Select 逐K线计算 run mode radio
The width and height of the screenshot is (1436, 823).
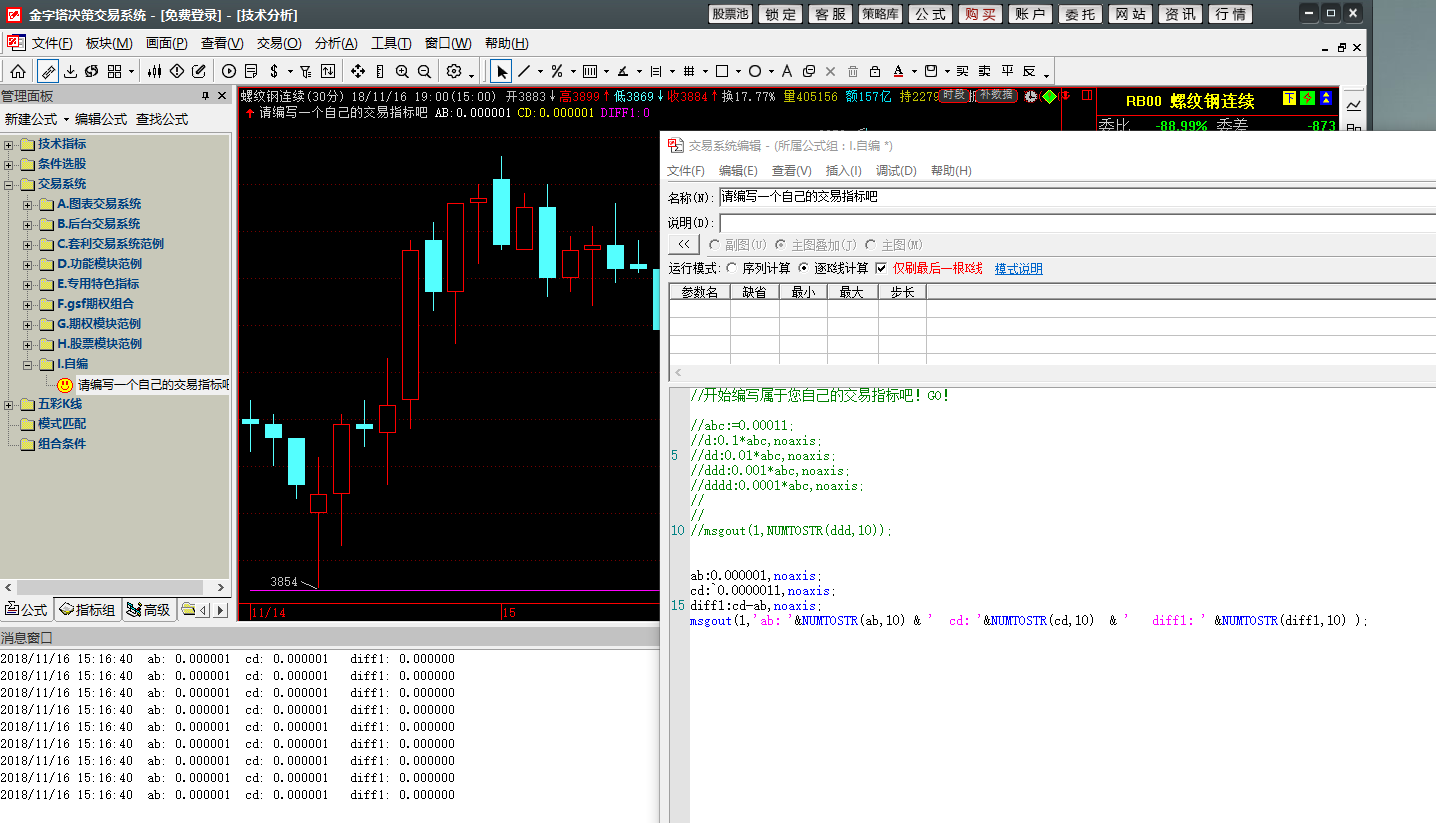click(804, 268)
